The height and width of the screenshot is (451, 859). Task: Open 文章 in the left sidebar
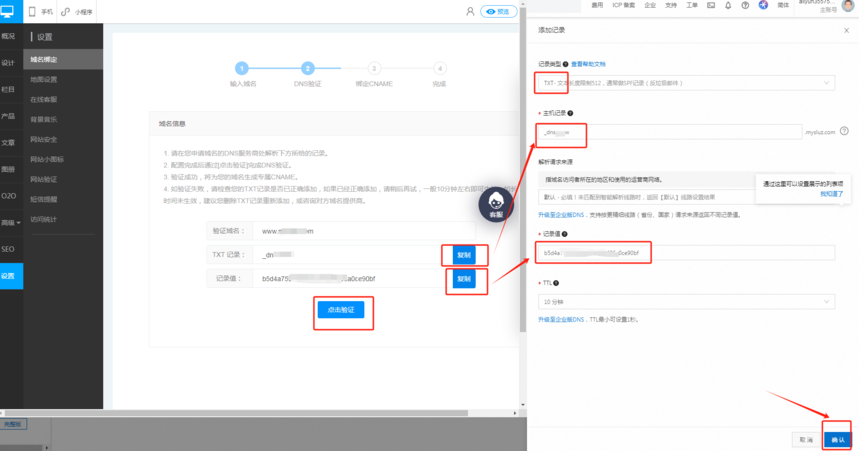click(8, 142)
